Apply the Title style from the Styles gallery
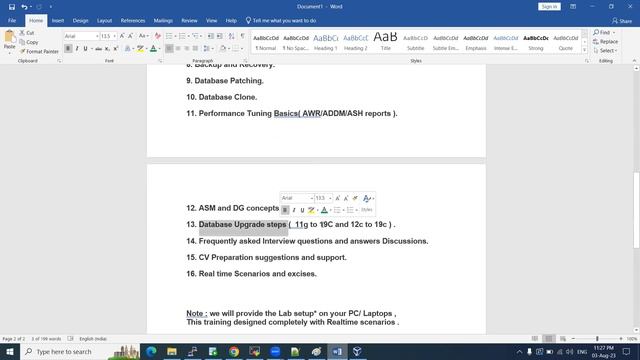640x360 pixels. pos(385,42)
